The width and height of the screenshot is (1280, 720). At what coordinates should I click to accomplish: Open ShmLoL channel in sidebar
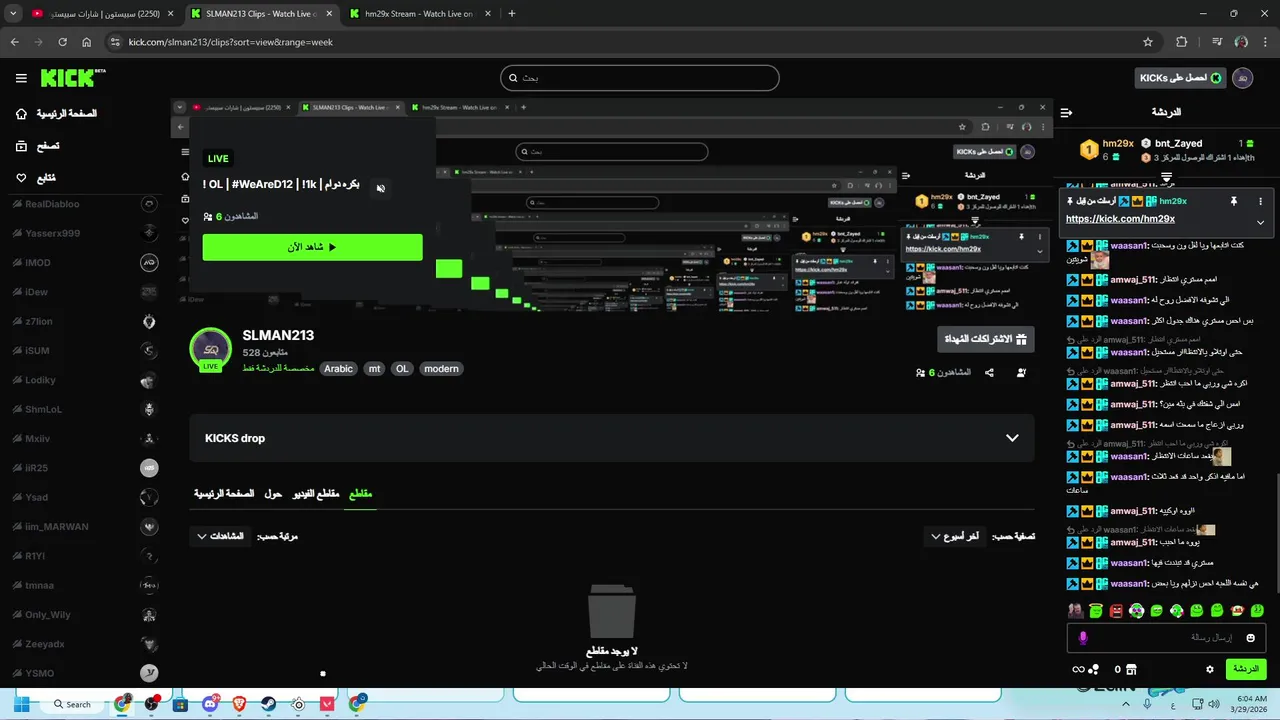(85, 409)
